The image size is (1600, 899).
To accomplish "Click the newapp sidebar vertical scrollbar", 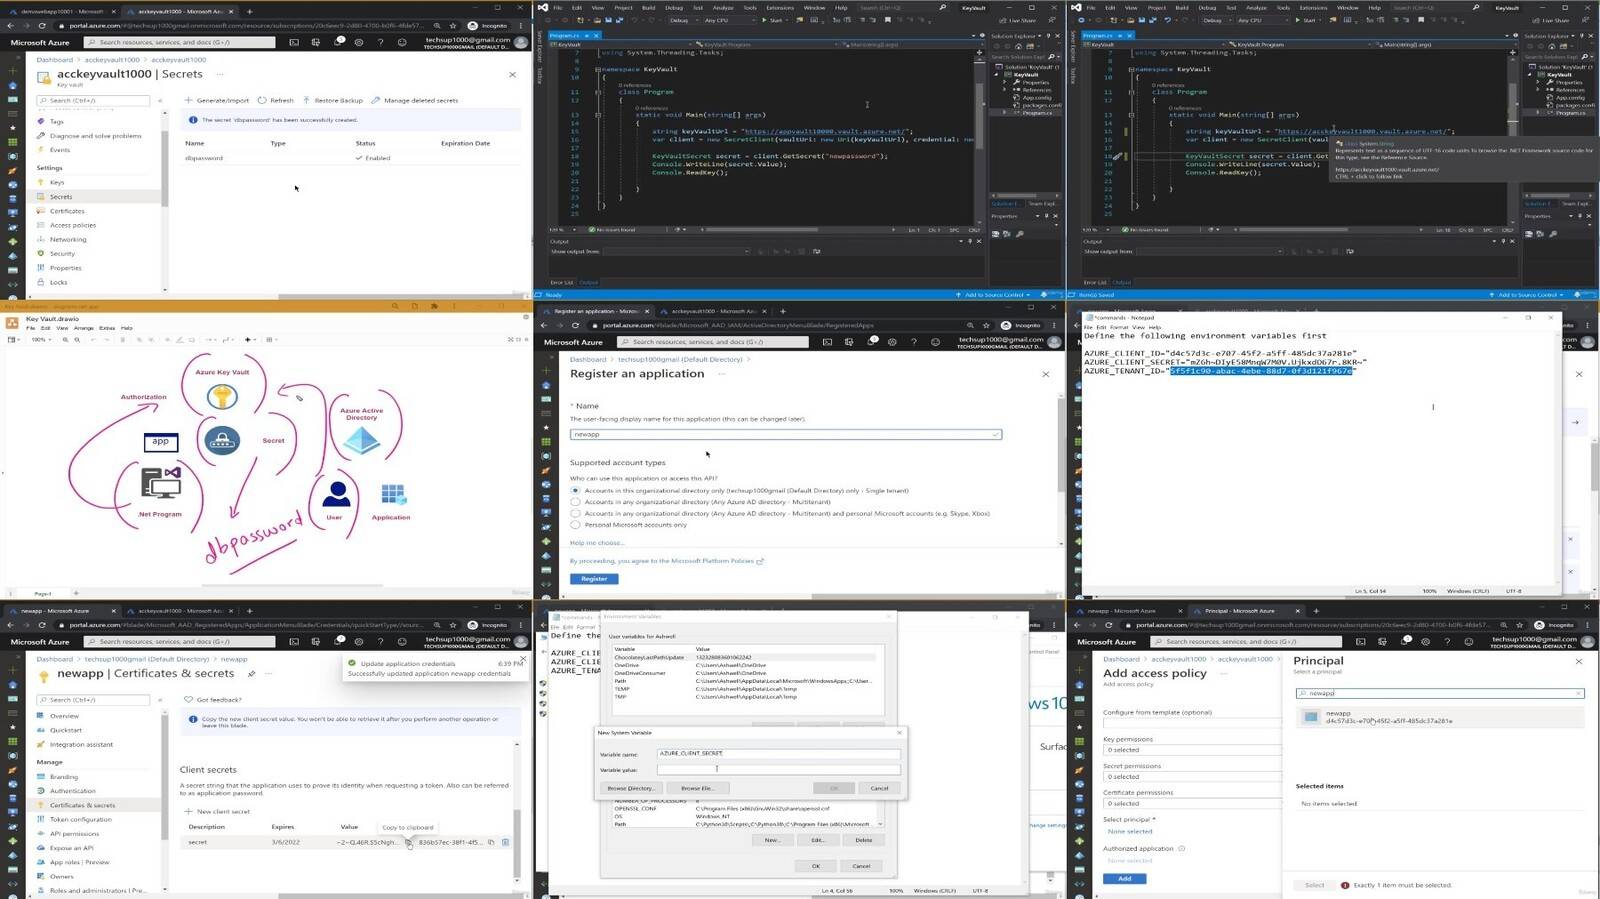I will coord(164,775).
